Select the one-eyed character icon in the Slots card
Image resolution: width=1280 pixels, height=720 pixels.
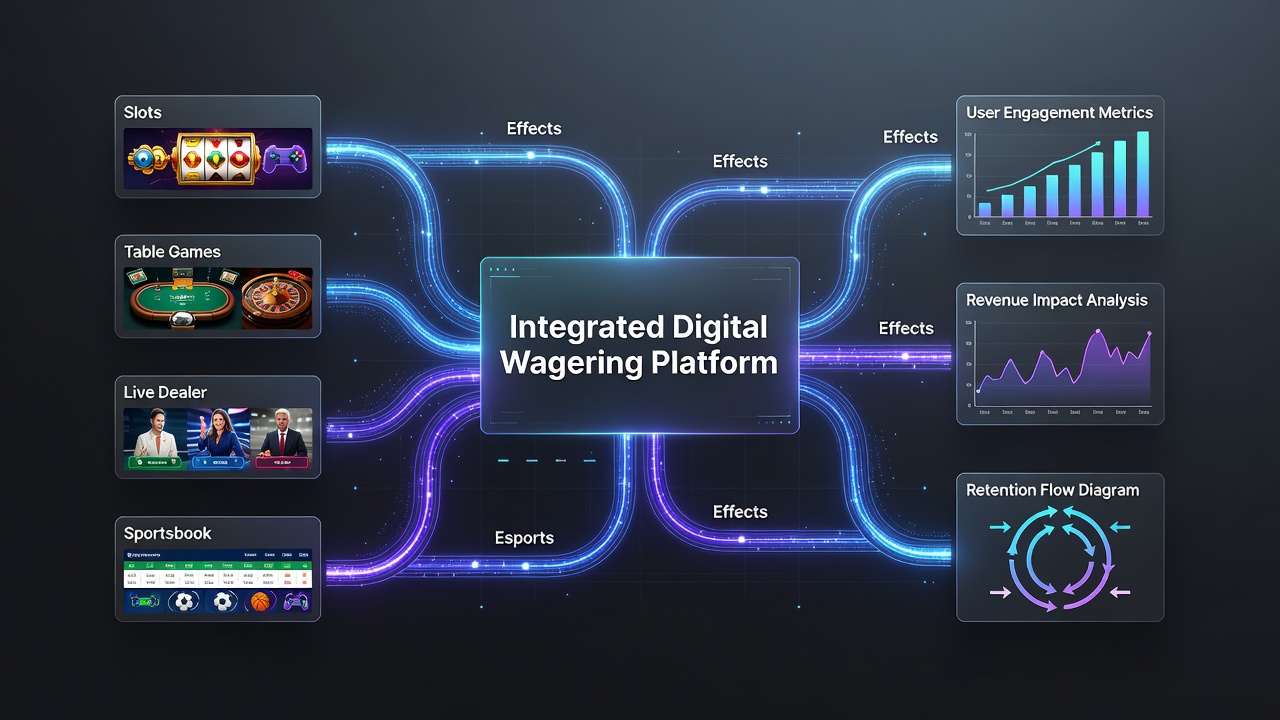coord(147,159)
